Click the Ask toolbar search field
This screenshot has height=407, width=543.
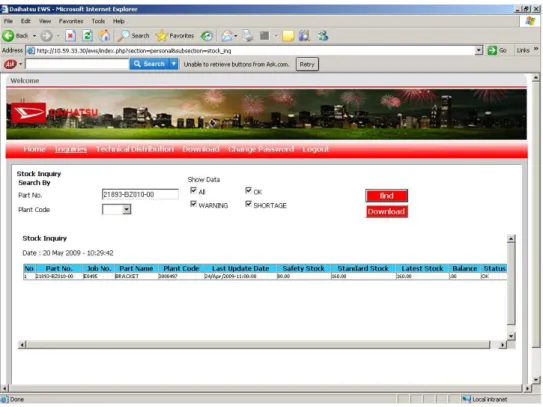coord(77,64)
